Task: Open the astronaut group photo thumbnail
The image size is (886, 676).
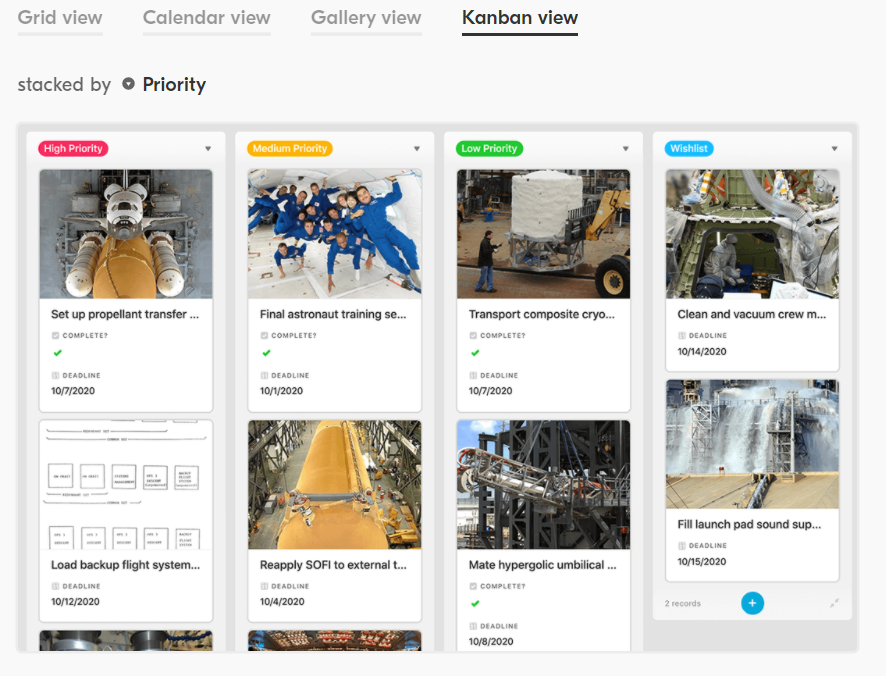Action: pyautogui.click(x=335, y=233)
